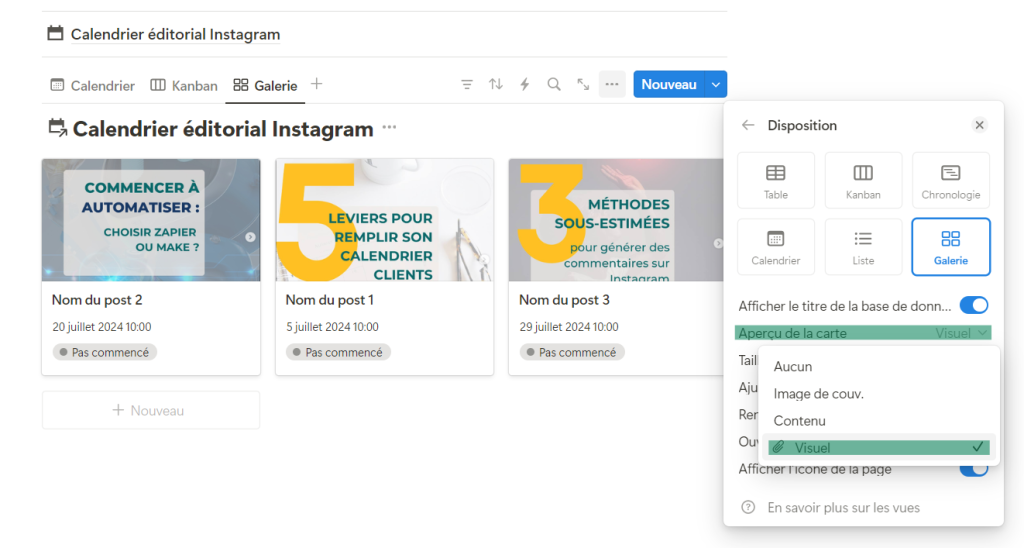Open sort options with the arrows icon
This screenshot has width=1024, height=548.
496,85
